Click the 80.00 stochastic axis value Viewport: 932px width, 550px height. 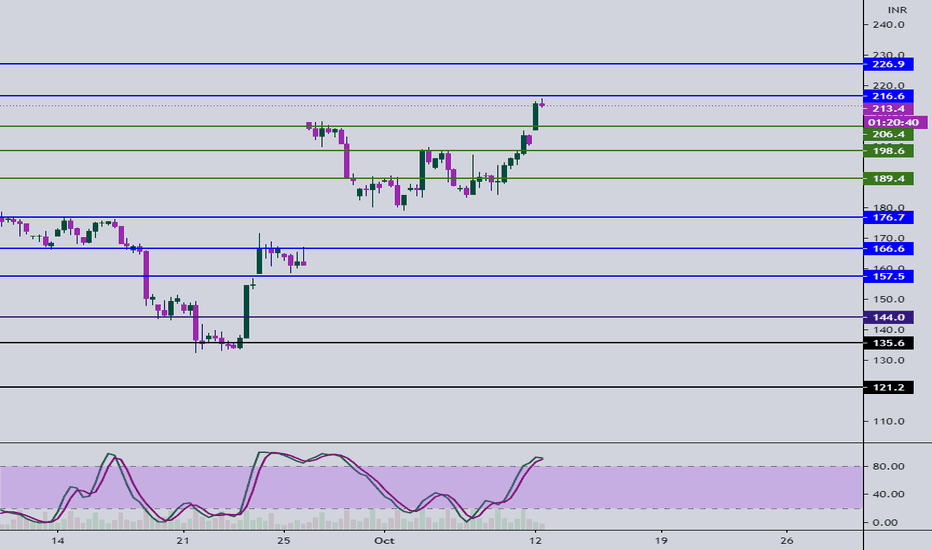click(889, 466)
